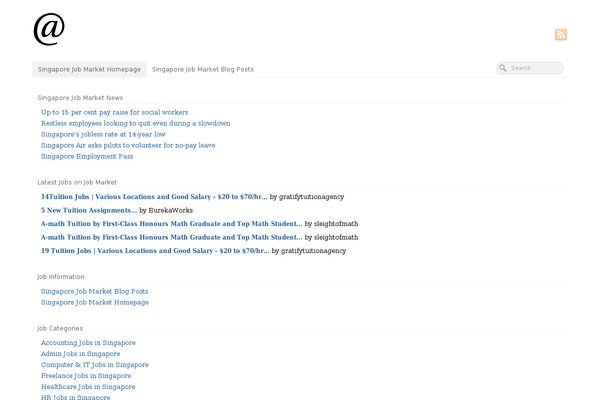Switch to Singapore Job Market Blog Posts tab
Image resolution: width=600 pixels, height=400 pixels.
pyautogui.click(x=202, y=69)
